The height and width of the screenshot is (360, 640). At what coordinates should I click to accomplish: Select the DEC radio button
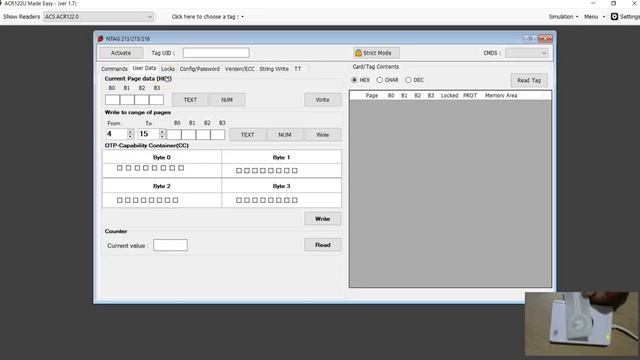[x=408, y=80]
